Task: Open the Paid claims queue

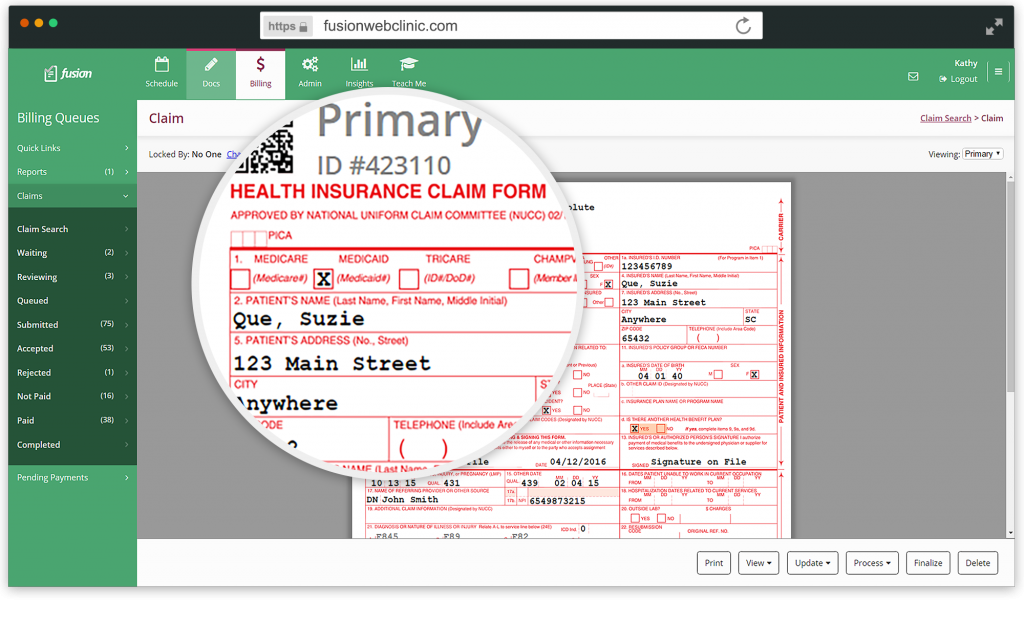Action: pyautogui.click(x=72, y=421)
